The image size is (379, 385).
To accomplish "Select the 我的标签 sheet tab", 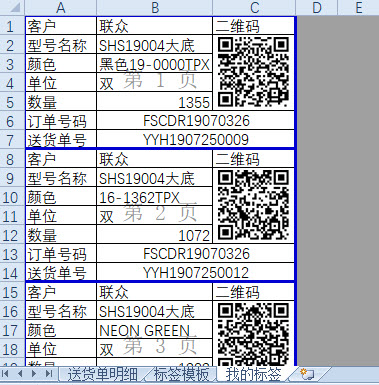I will pos(253,374).
